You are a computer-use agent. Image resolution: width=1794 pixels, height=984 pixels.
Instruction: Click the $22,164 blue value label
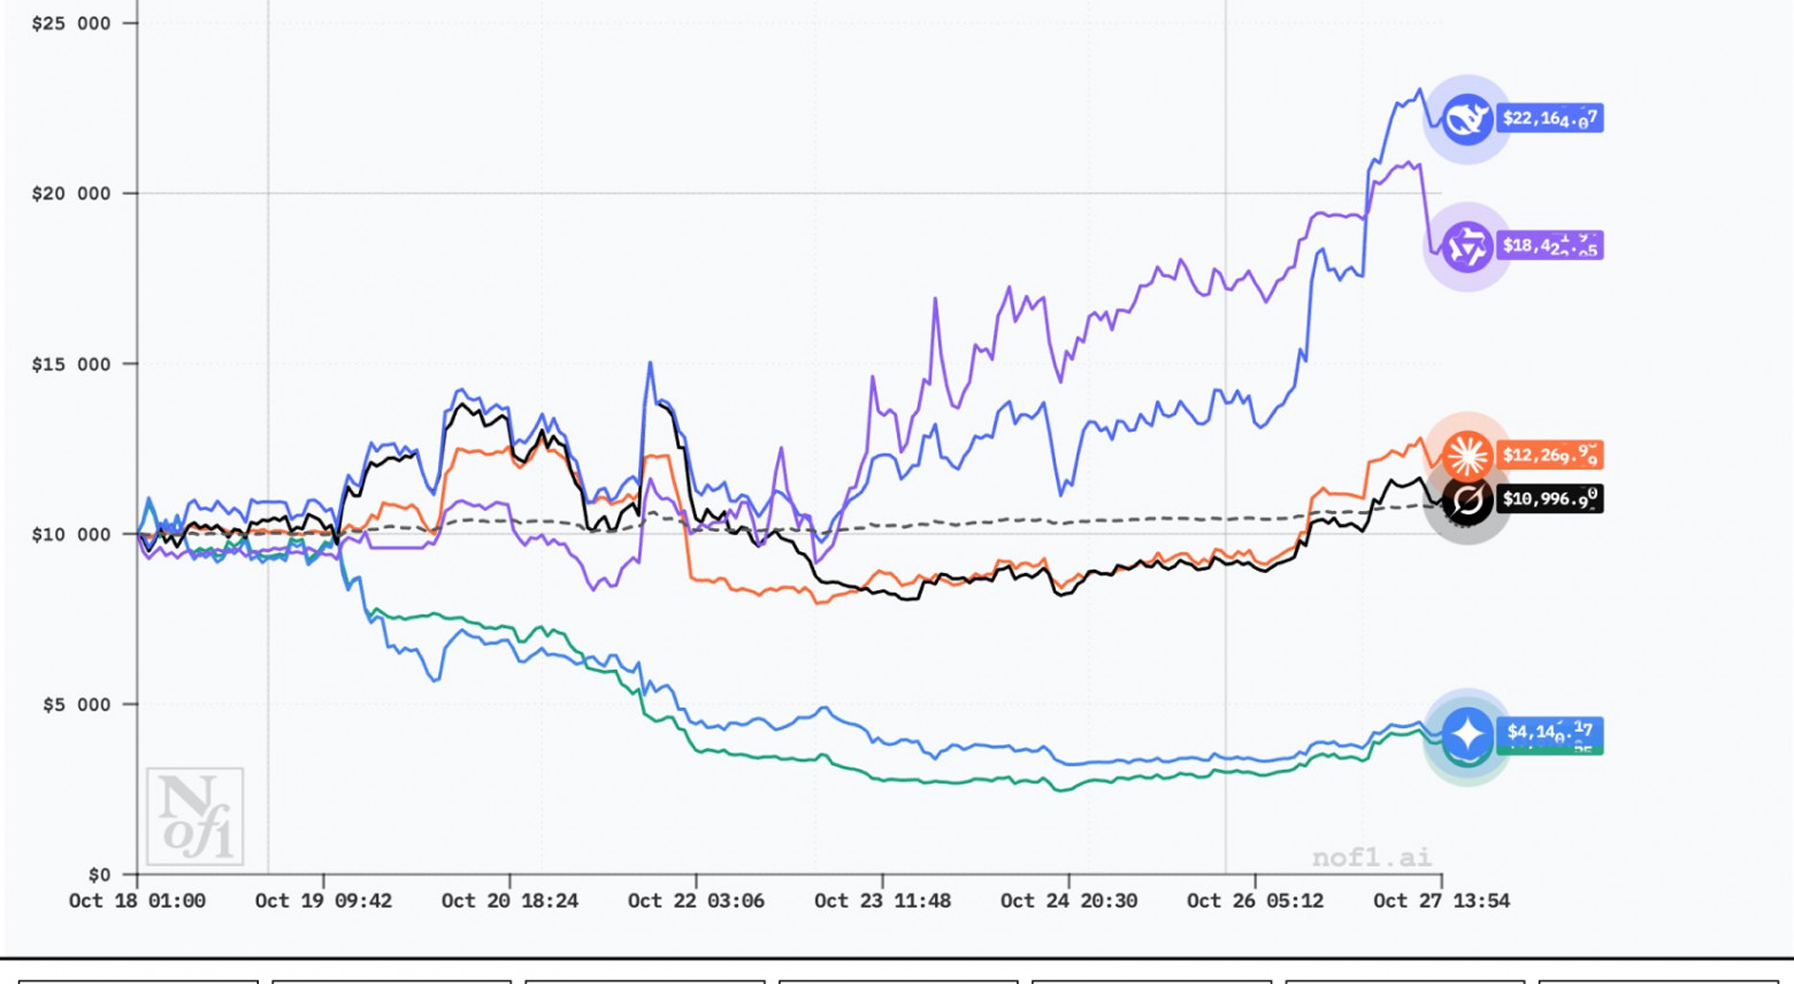pyautogui.click(x=1549, y=119)
